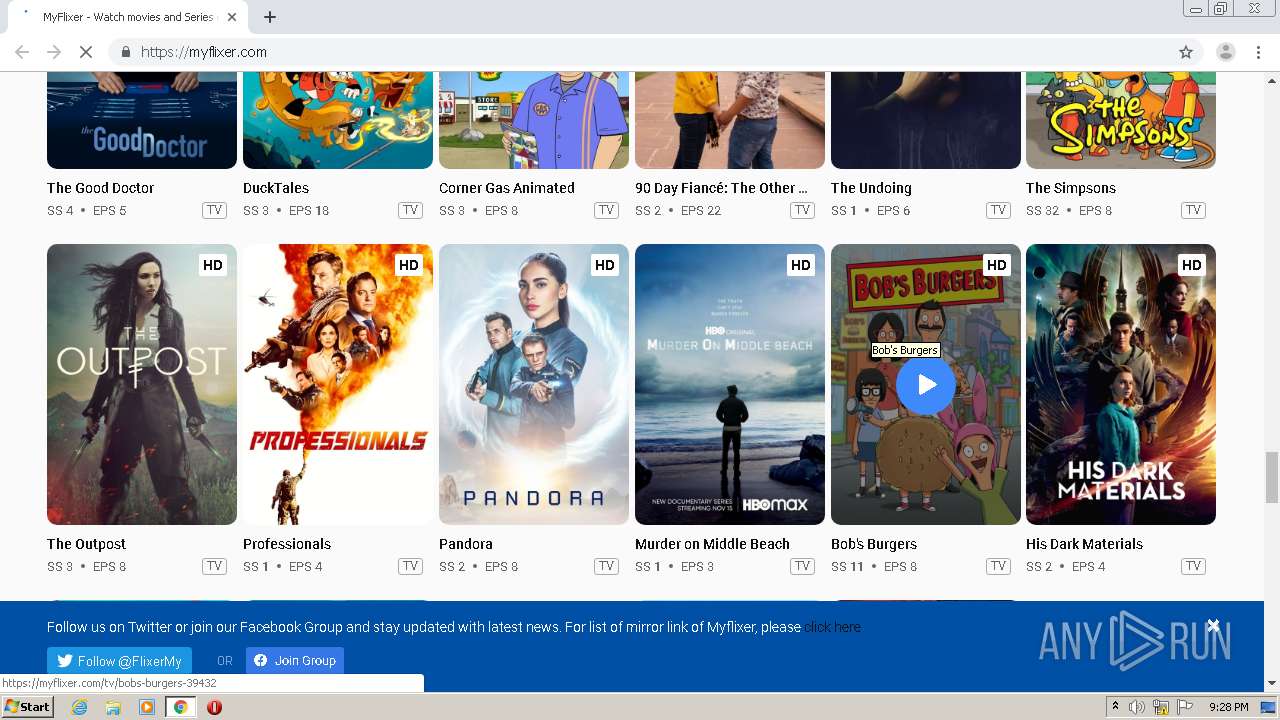Click the TV tag under The Undoing
The height and width of the screenshot is (720, 1280).
998,210
